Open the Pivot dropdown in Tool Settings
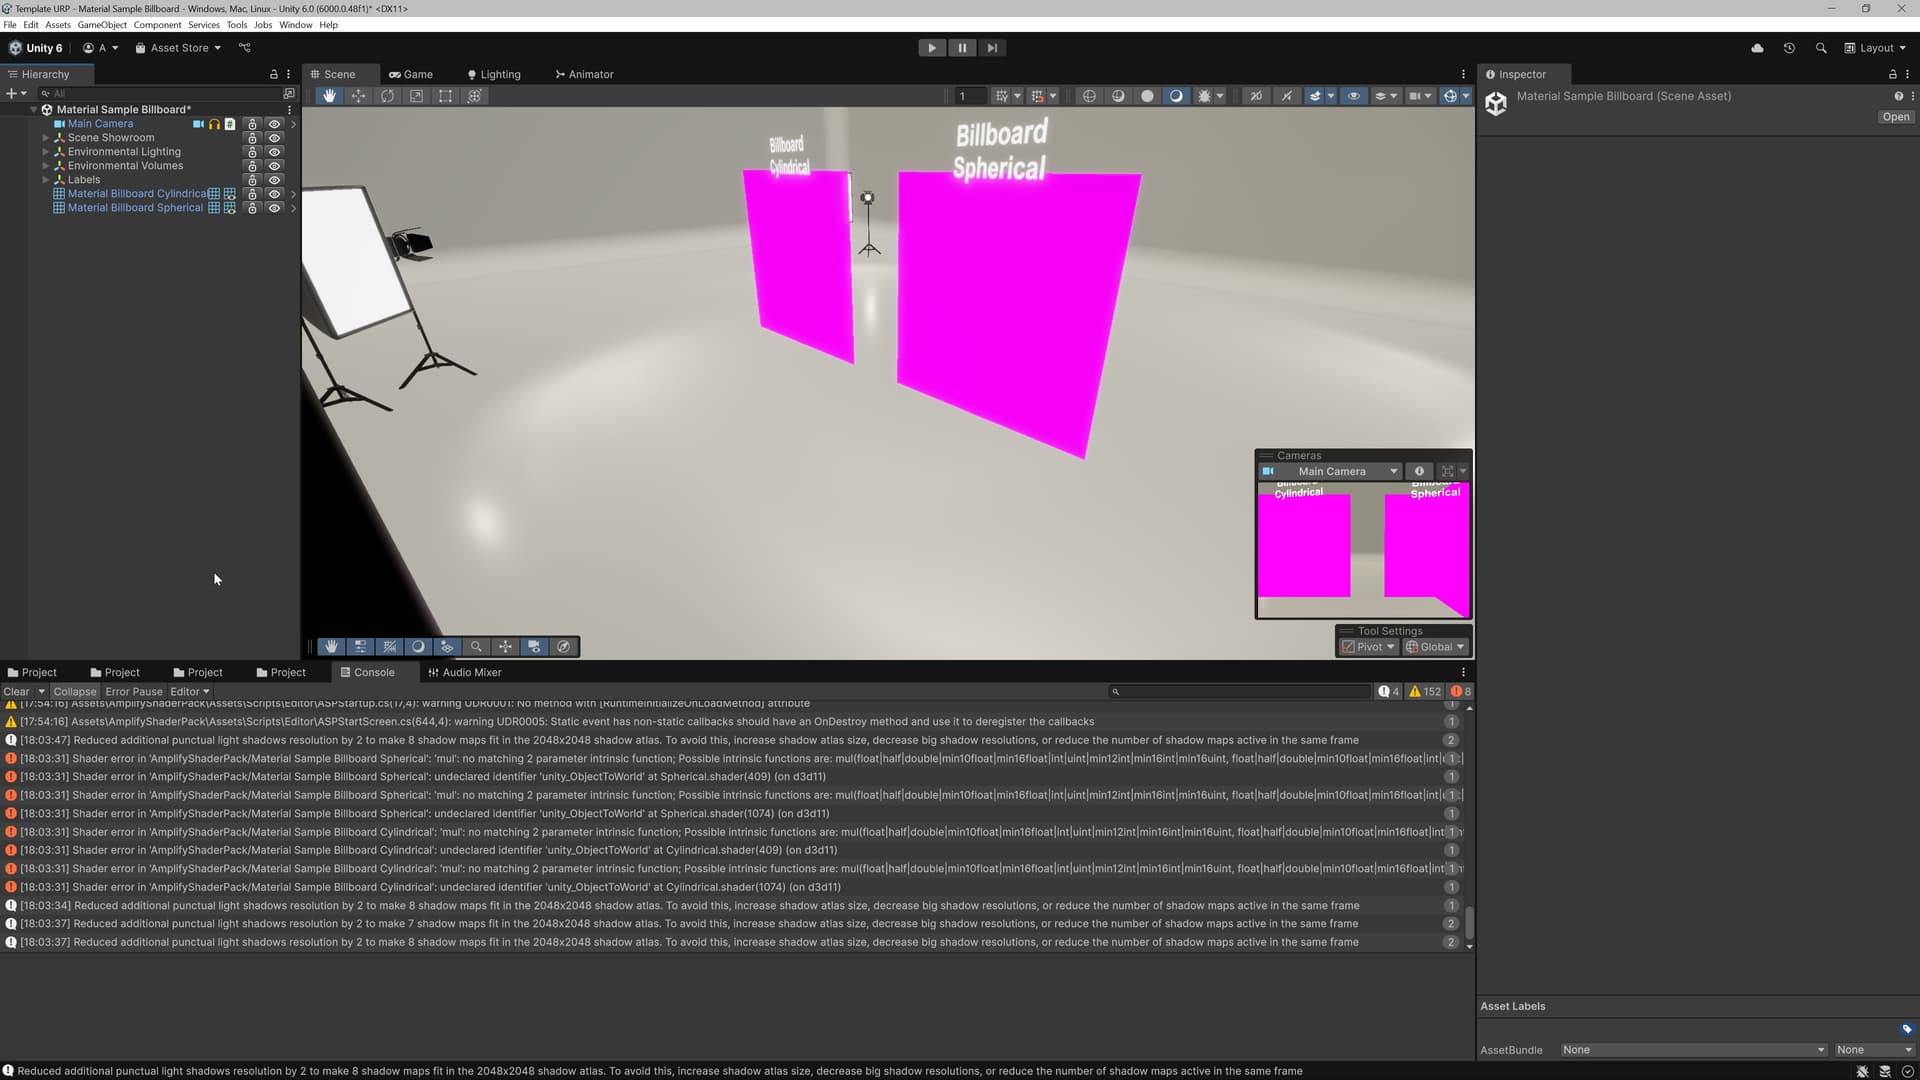1920x1080 pixels. coord(1367,646)
